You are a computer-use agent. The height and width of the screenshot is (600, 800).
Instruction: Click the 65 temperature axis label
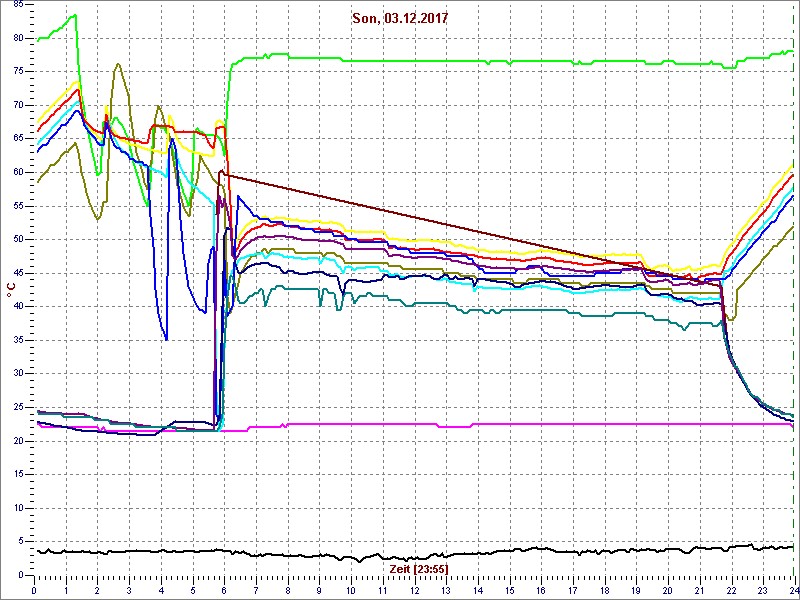[18, 139]
